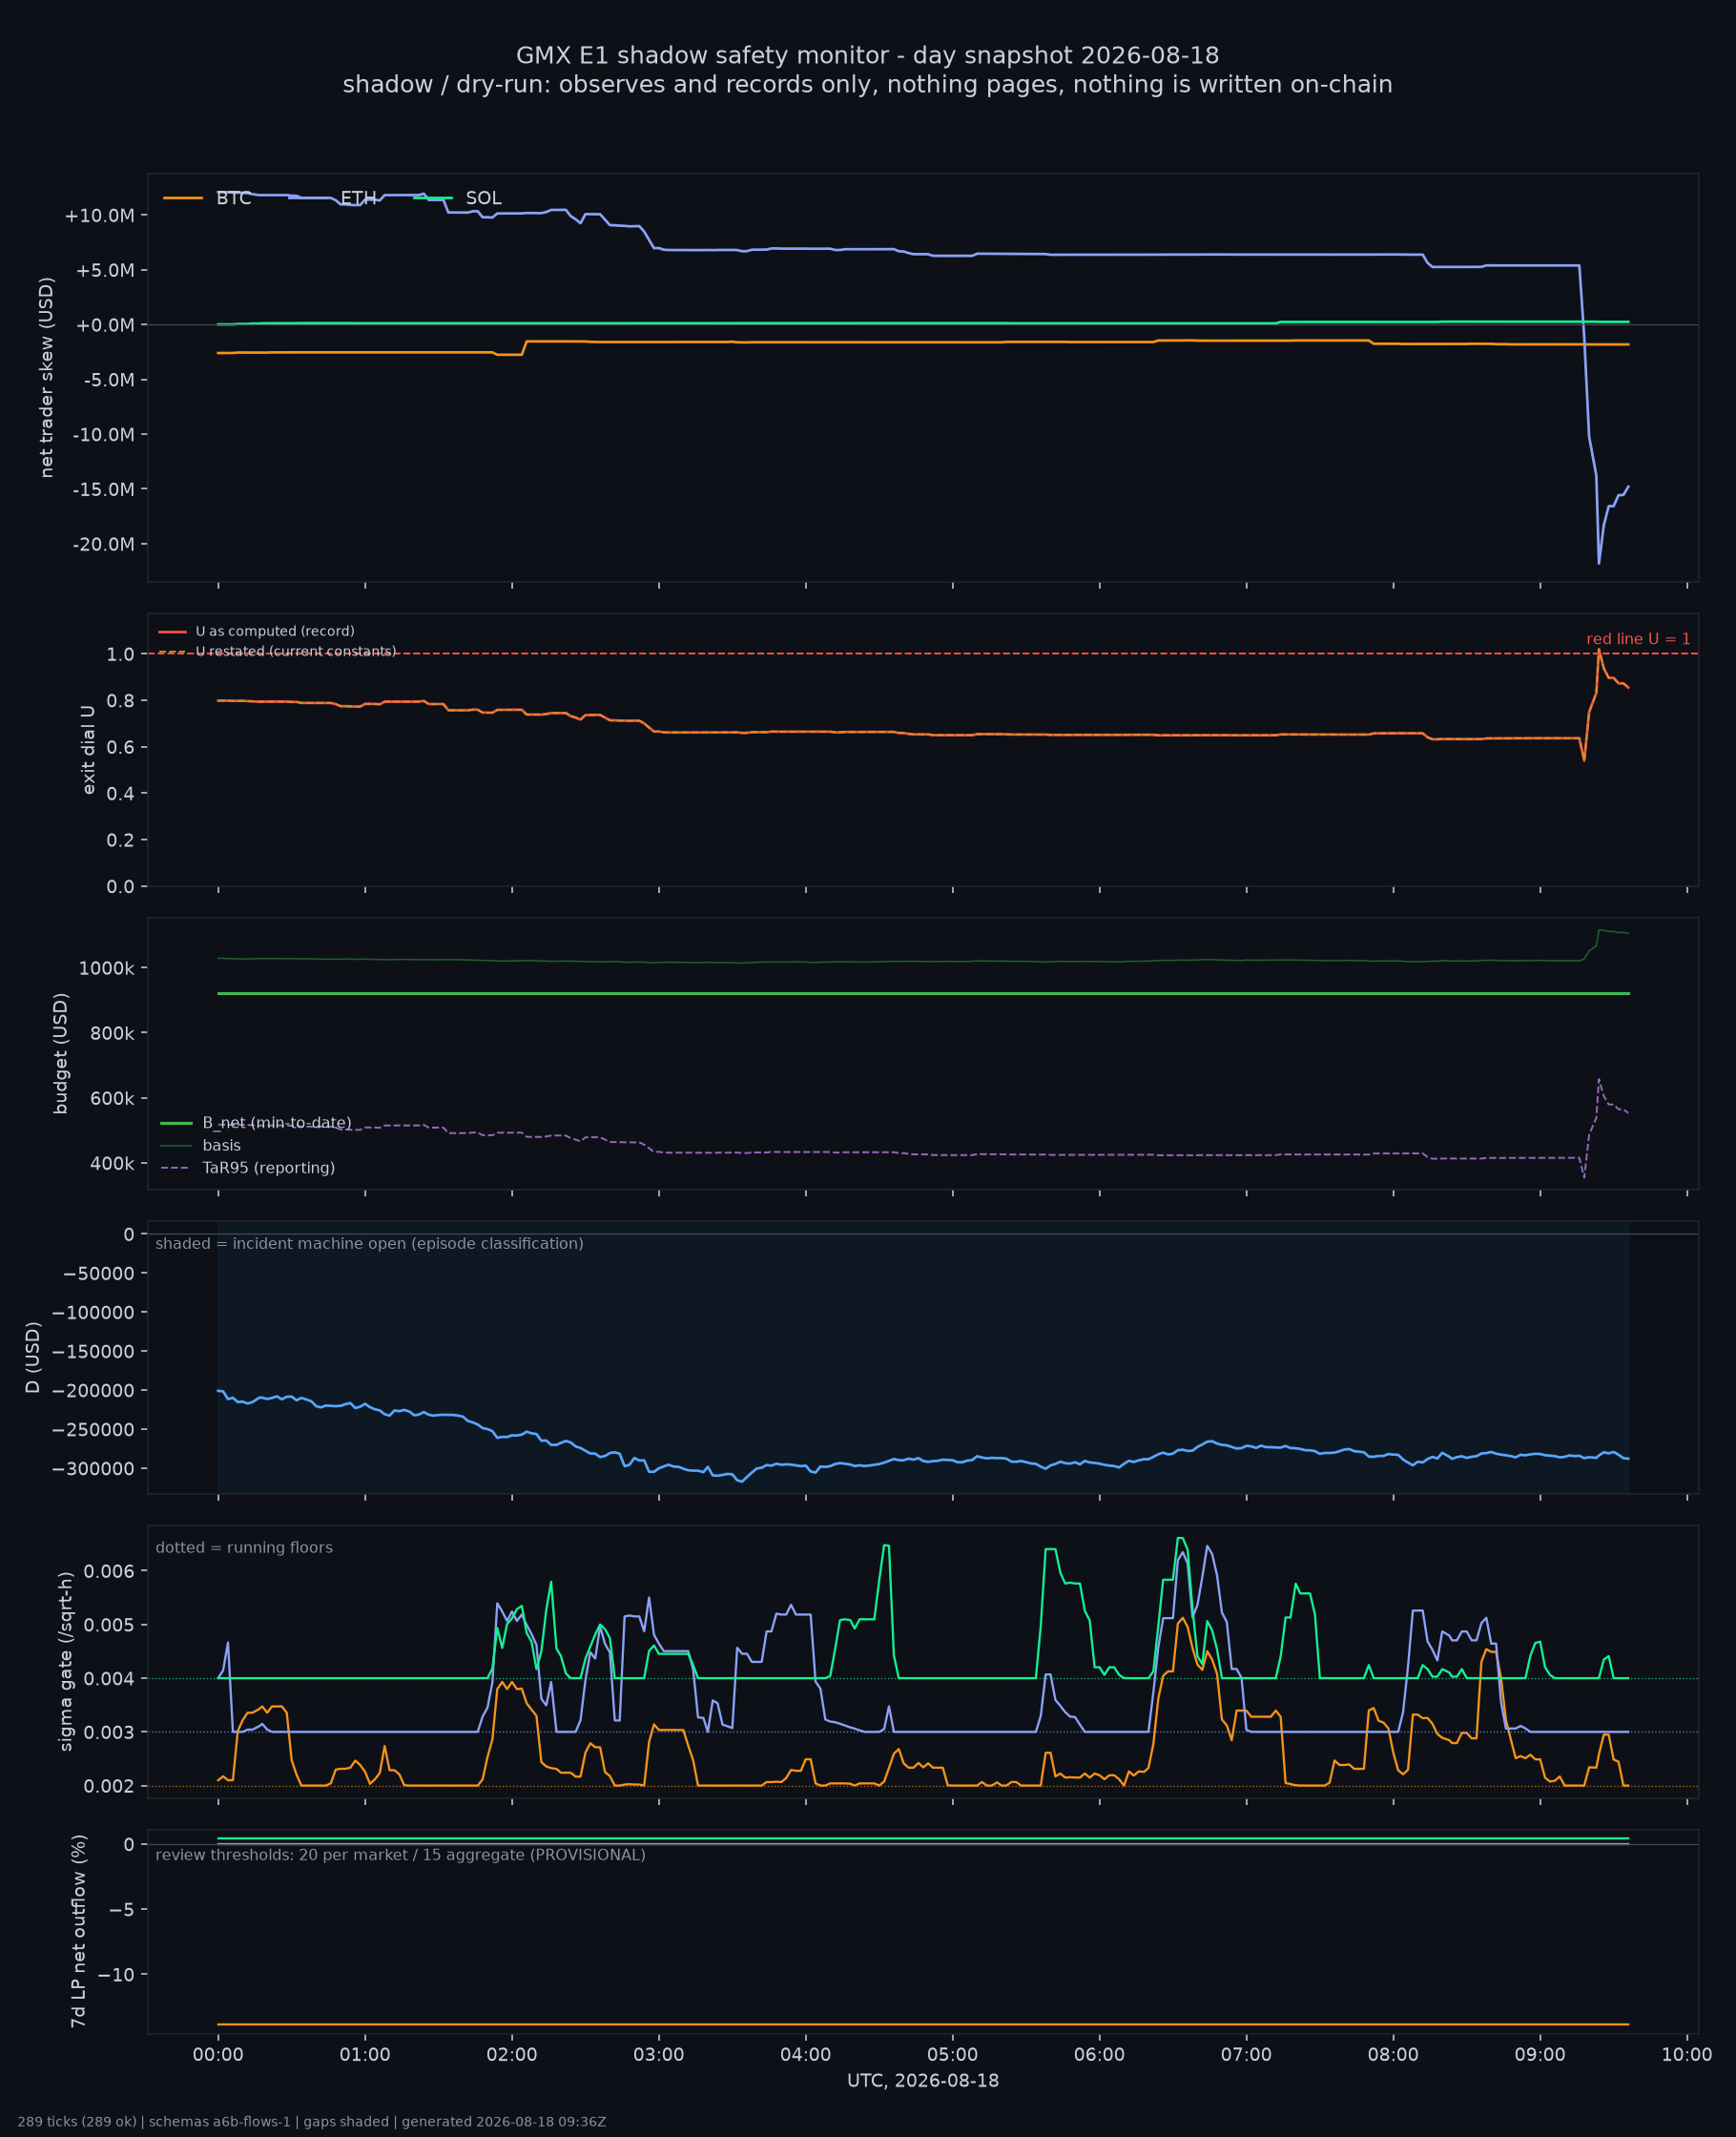
Task: Click the '+5.0M' skew axis tick
Action: click(105, 271)
